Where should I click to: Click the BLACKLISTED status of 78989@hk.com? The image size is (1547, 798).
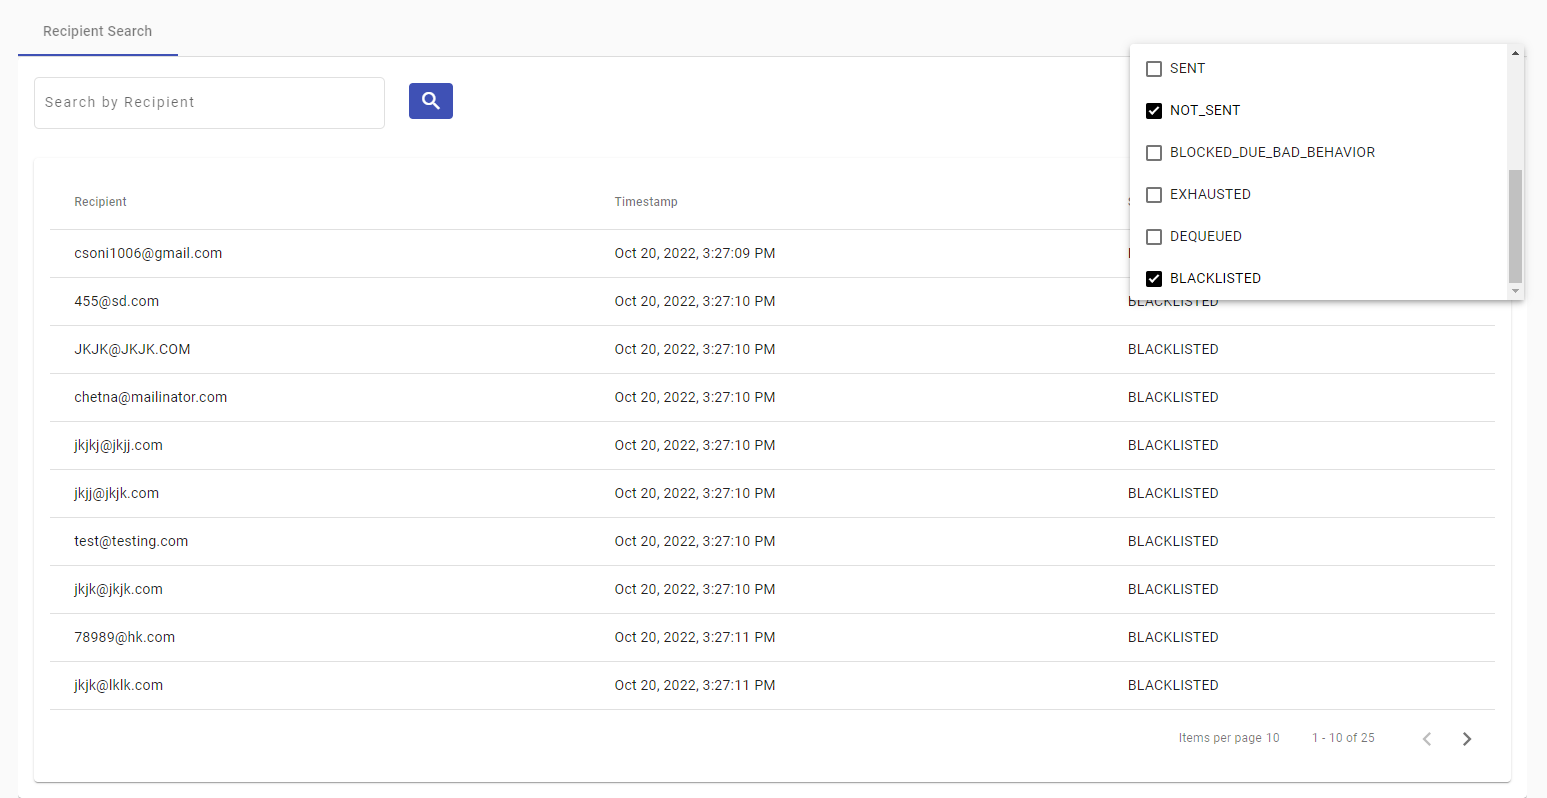click(1173, 637)
